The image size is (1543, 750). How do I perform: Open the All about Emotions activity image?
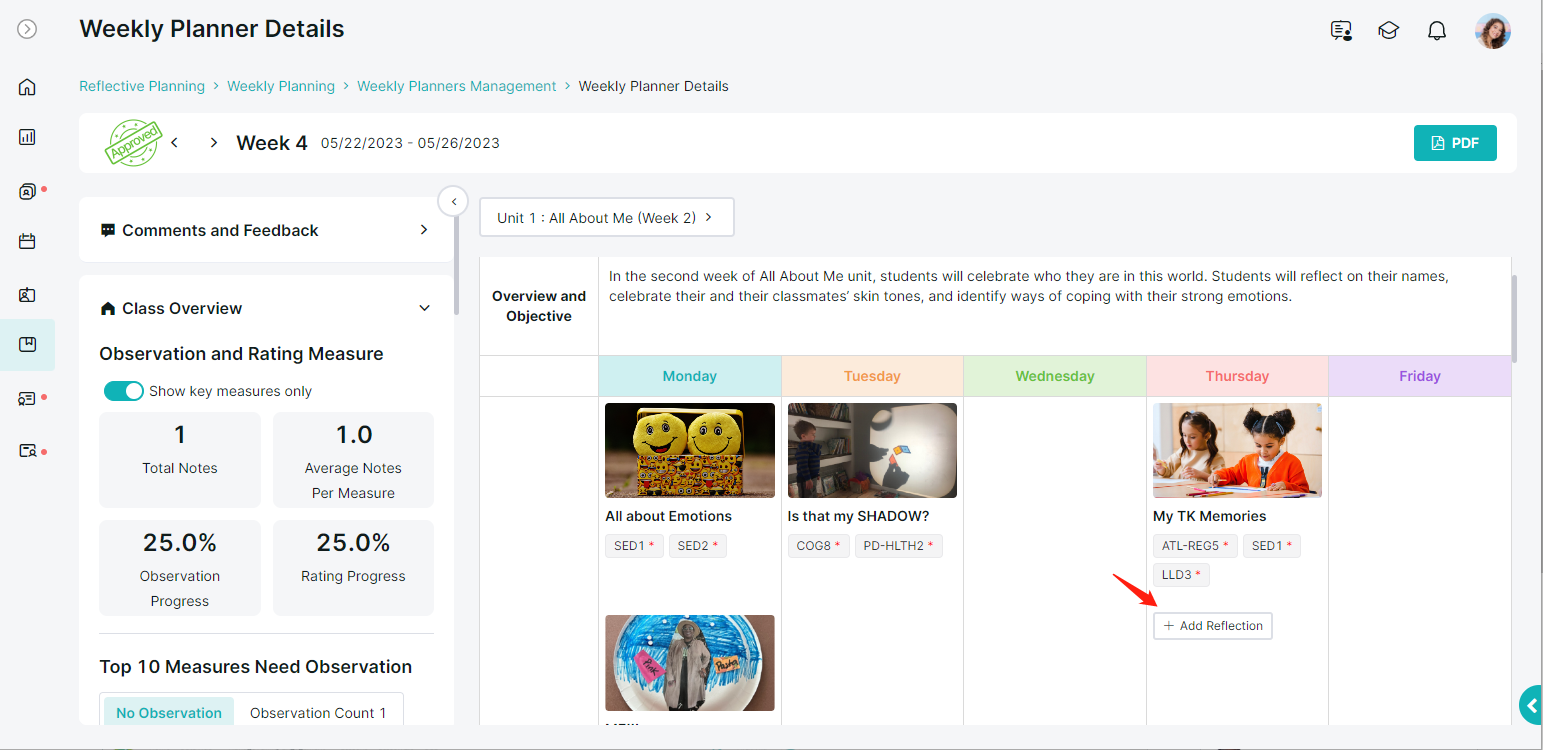pos(690,450)
